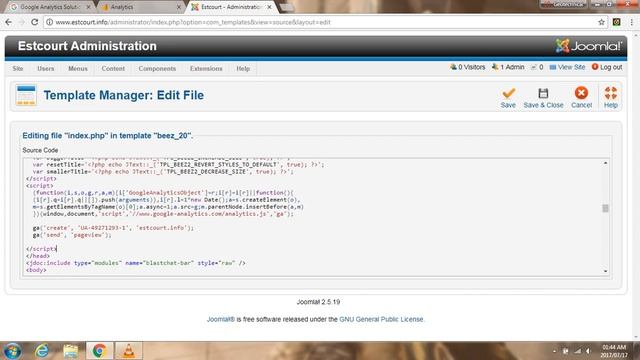Click the View Site monitor icon

tap(553, 67)
